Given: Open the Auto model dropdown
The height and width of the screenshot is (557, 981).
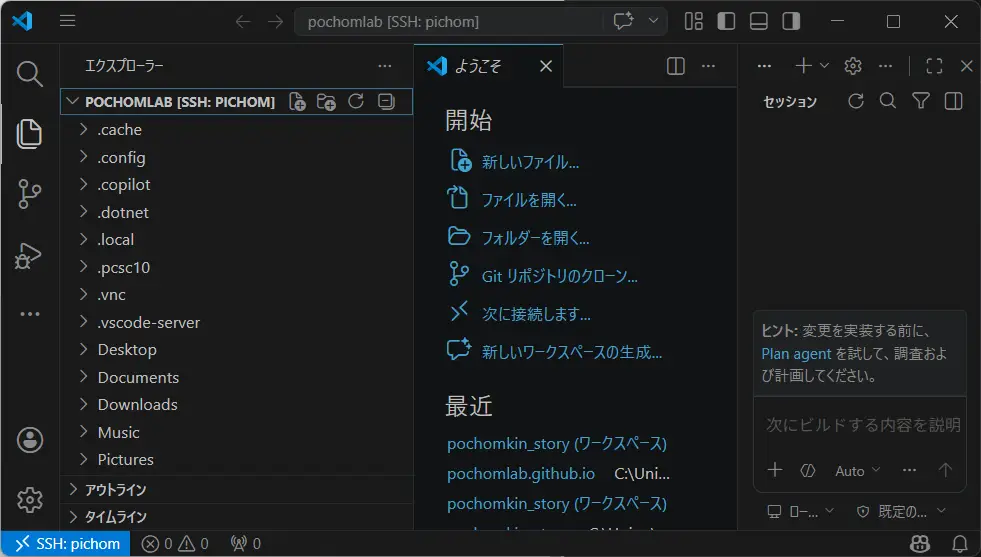Looking at the screenshot, I should [x=857, y=471].
